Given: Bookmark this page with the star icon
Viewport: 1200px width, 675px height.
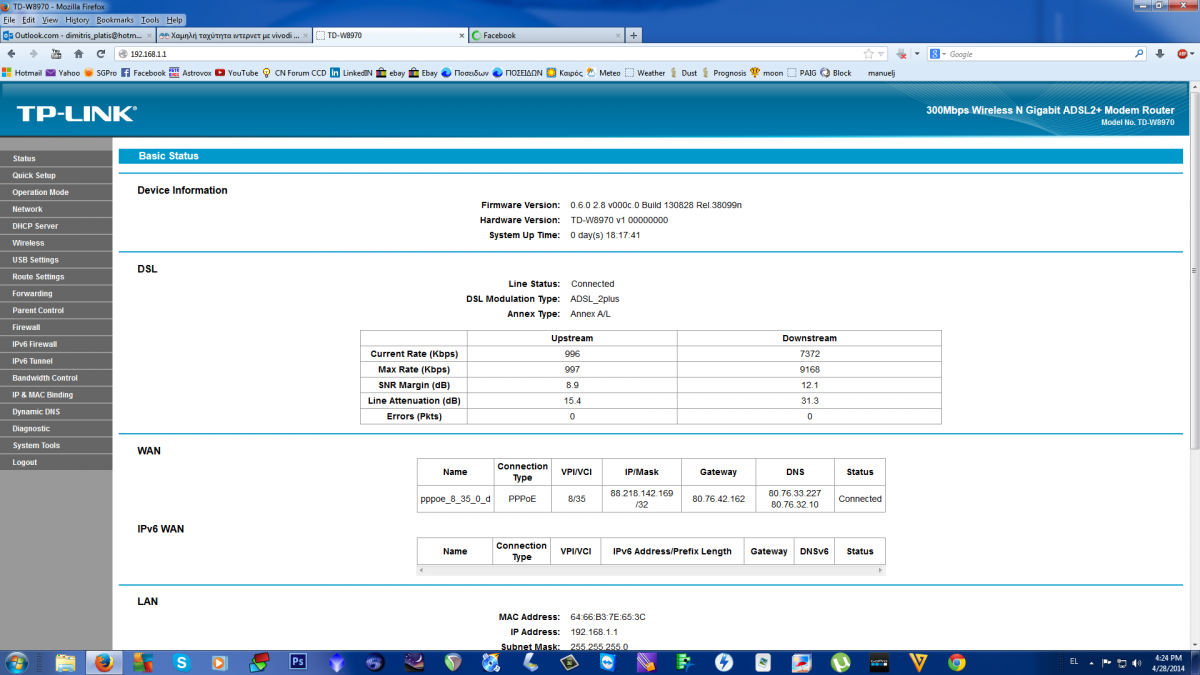Looking at the screenshot, I should coord(868,54).
